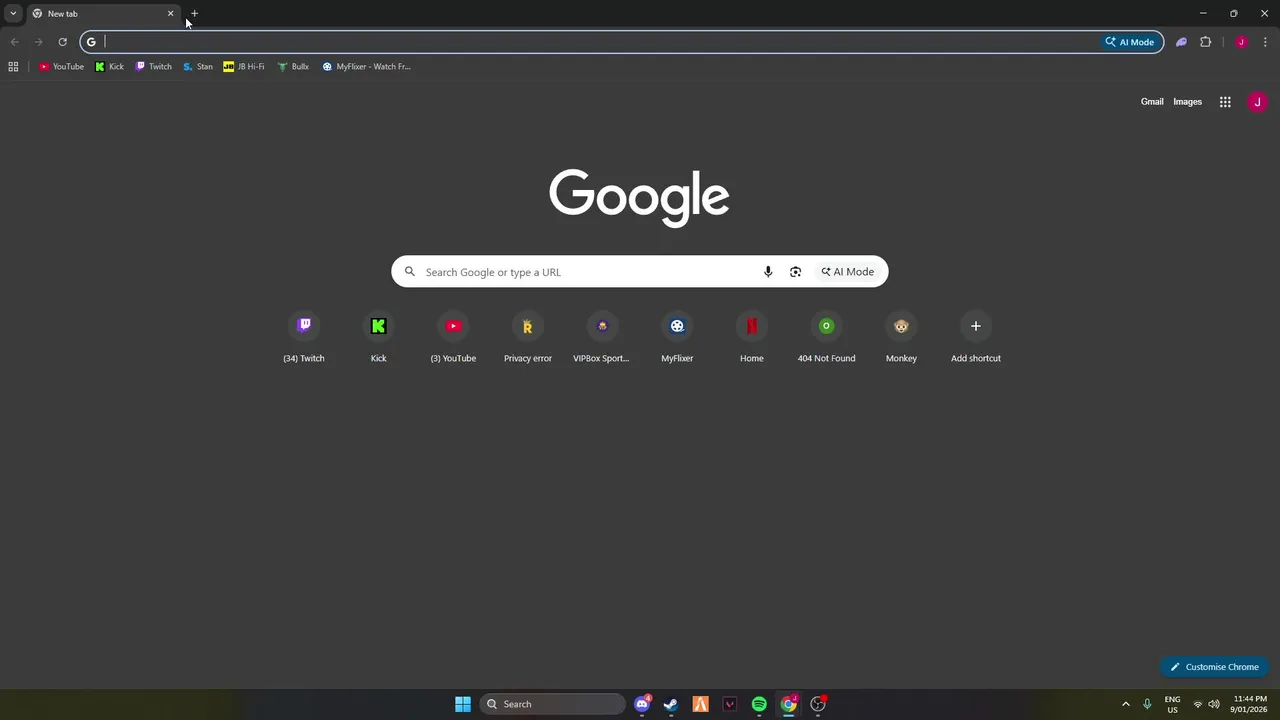Open Steam from the taskbar
The image size is (1280, 720).
671,704
